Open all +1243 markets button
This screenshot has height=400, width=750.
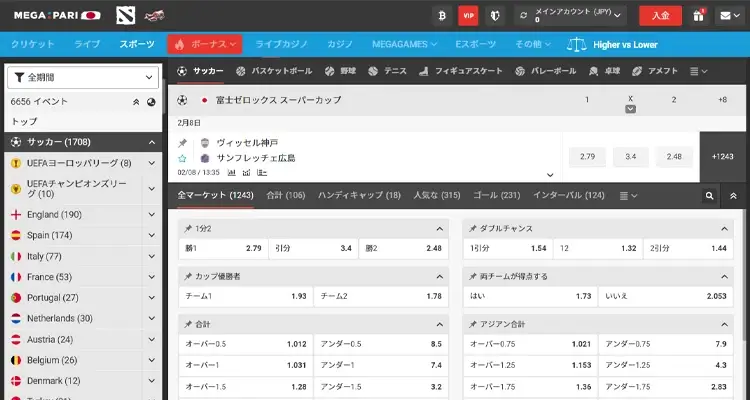(722, 156)
